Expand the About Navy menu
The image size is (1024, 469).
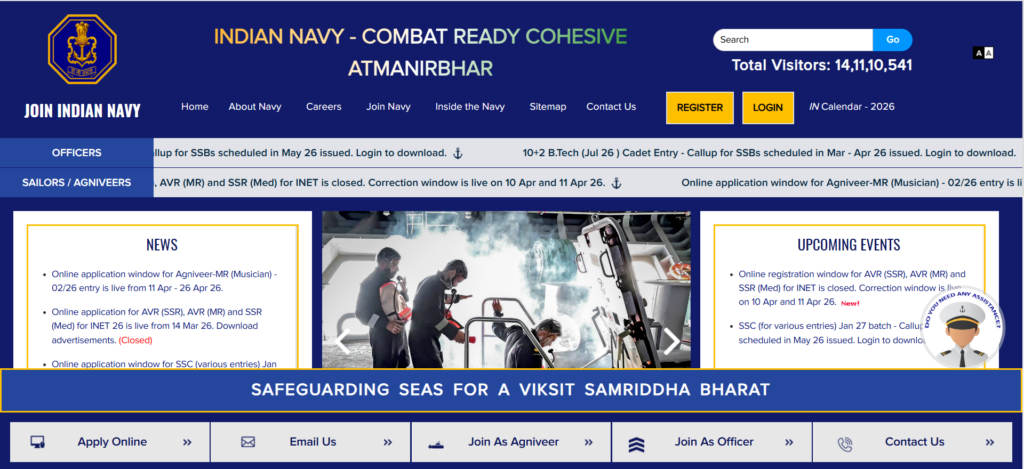coord(255,106)
